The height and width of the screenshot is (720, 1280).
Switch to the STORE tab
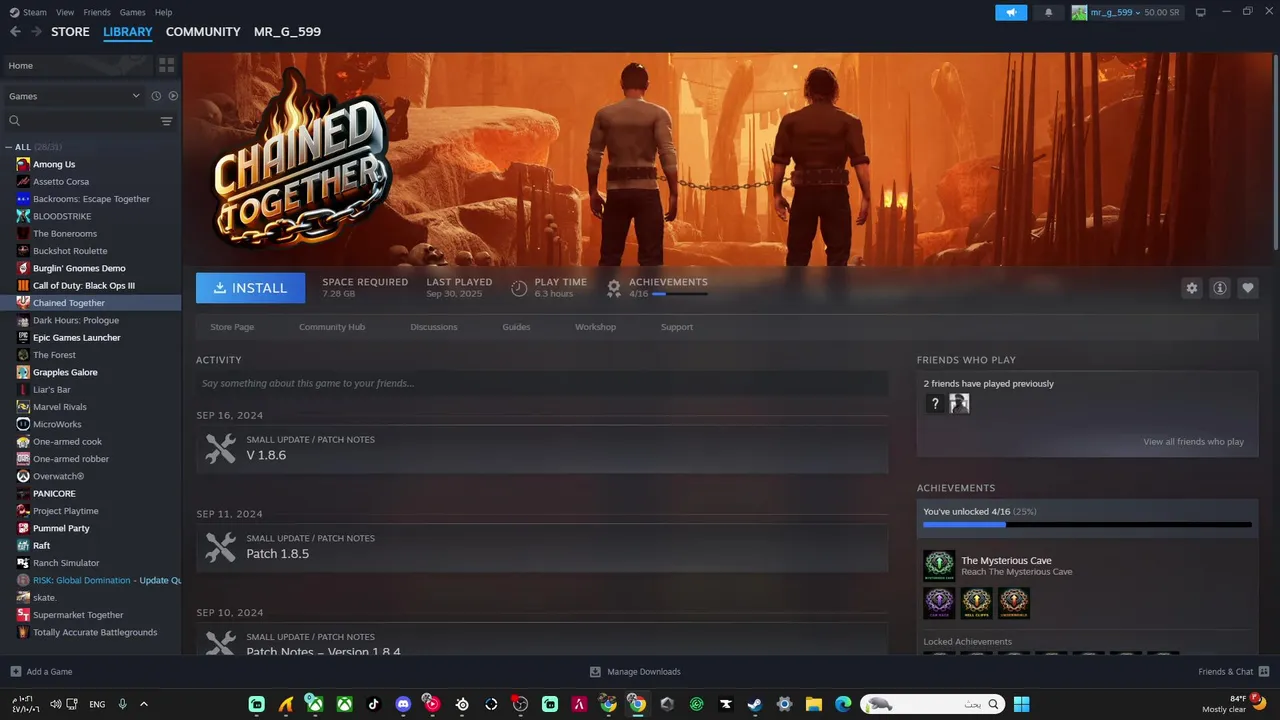pyautogui.click(x=70, y=32)
